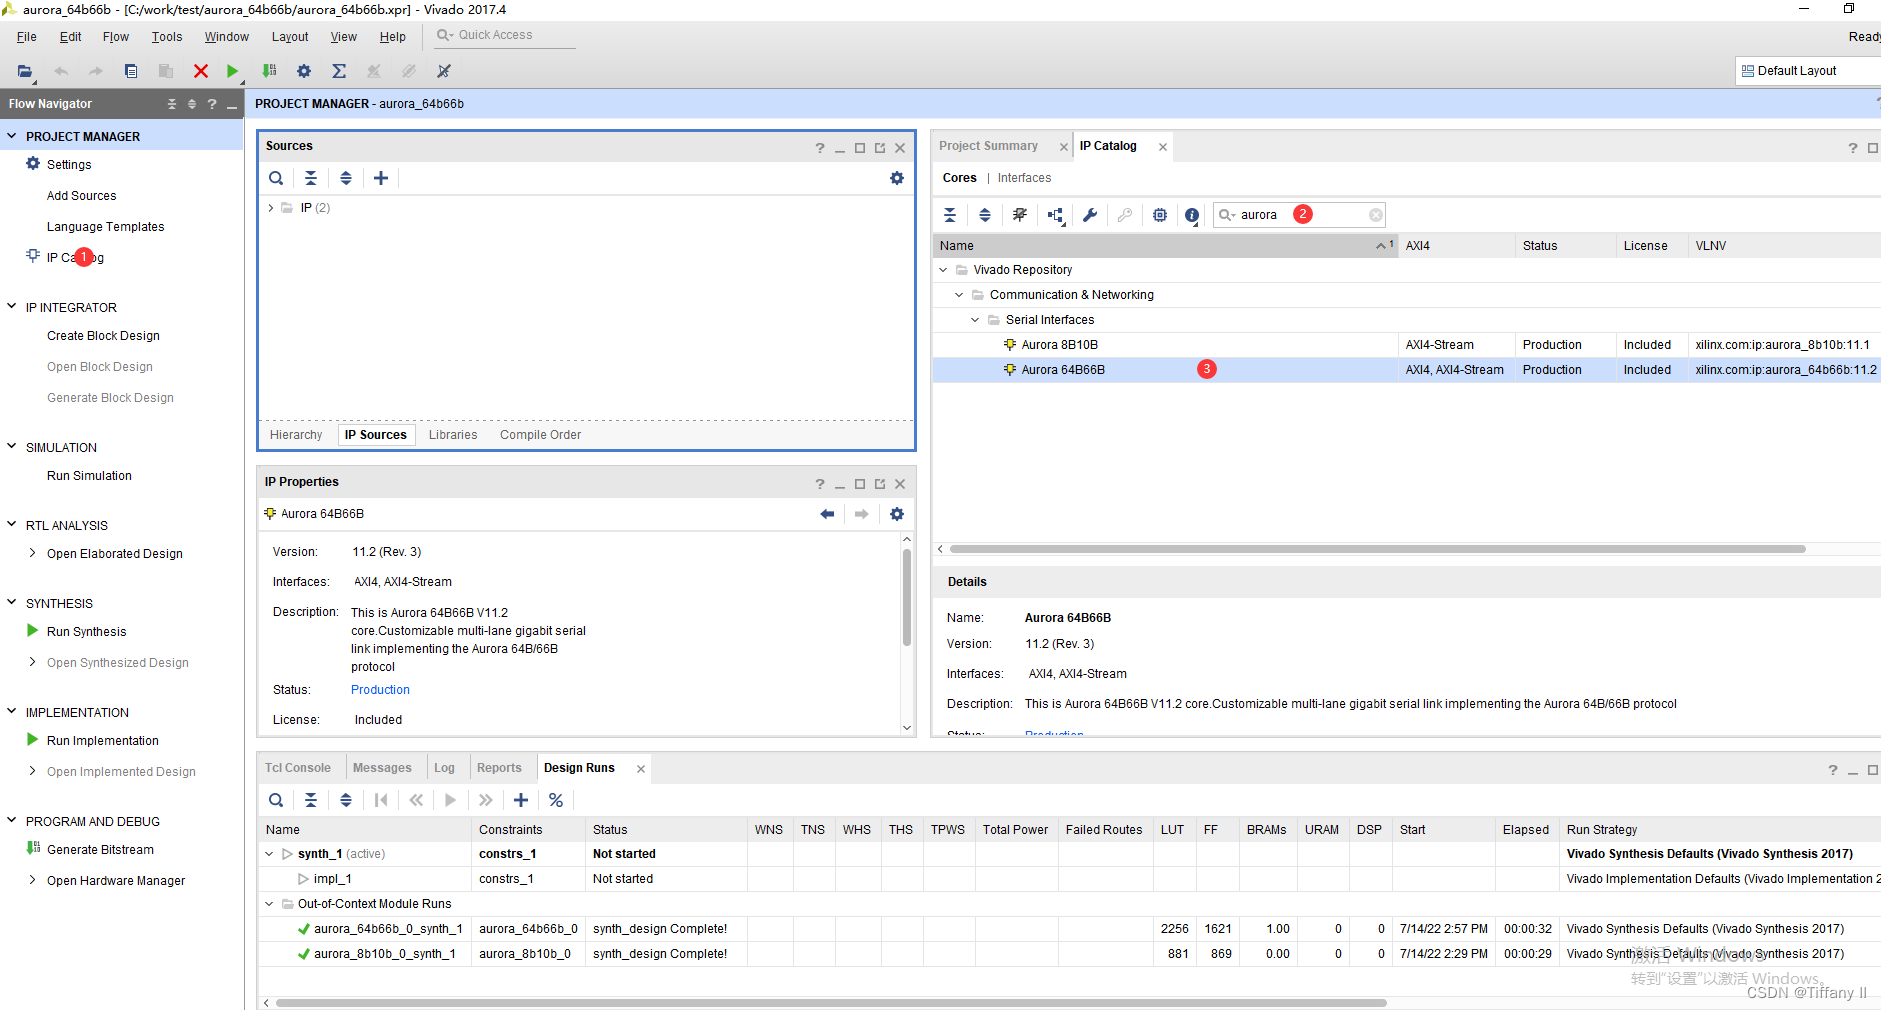Expand Open Elaborated Design item

pos(33,553)
